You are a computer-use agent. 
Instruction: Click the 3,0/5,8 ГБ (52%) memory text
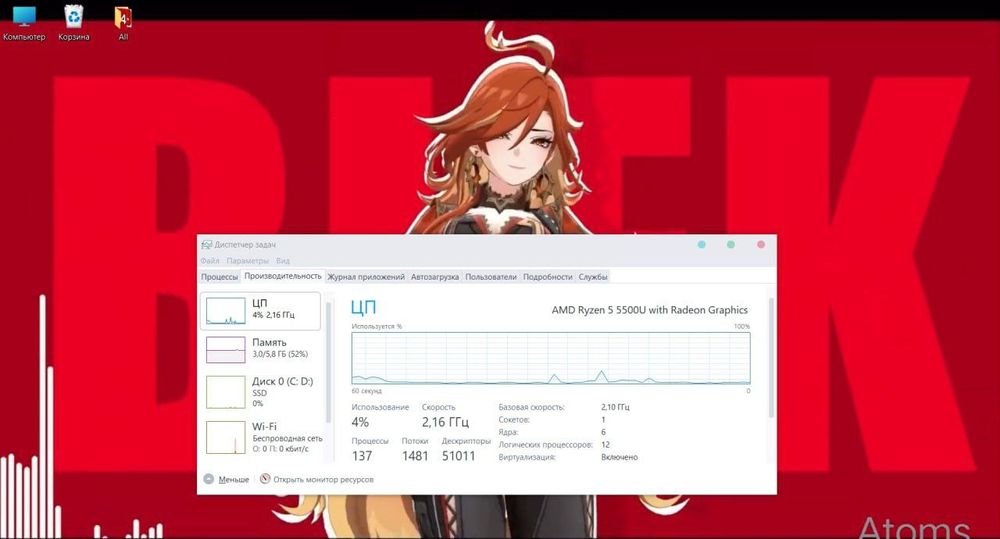[x=280, y=354]
